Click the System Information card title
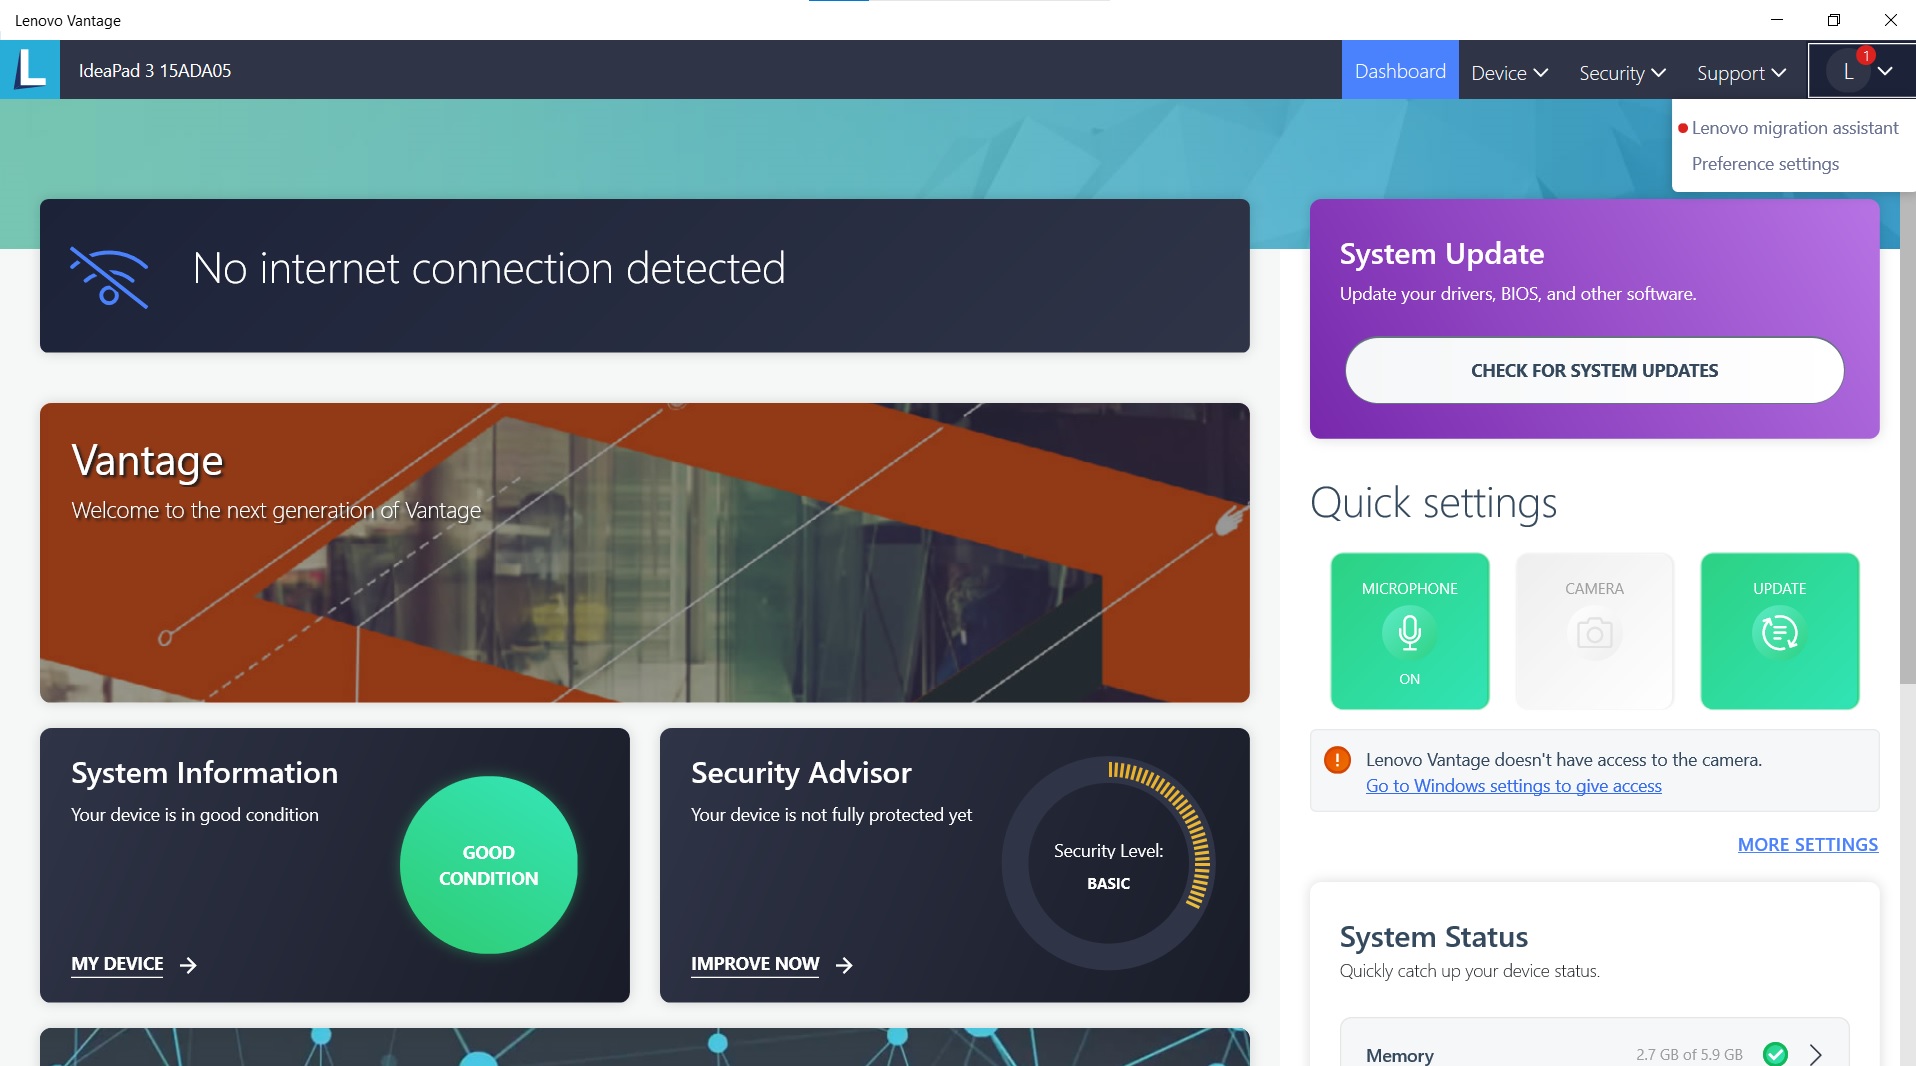This screenshot has width=1916, height=1066. click(204, 773)
